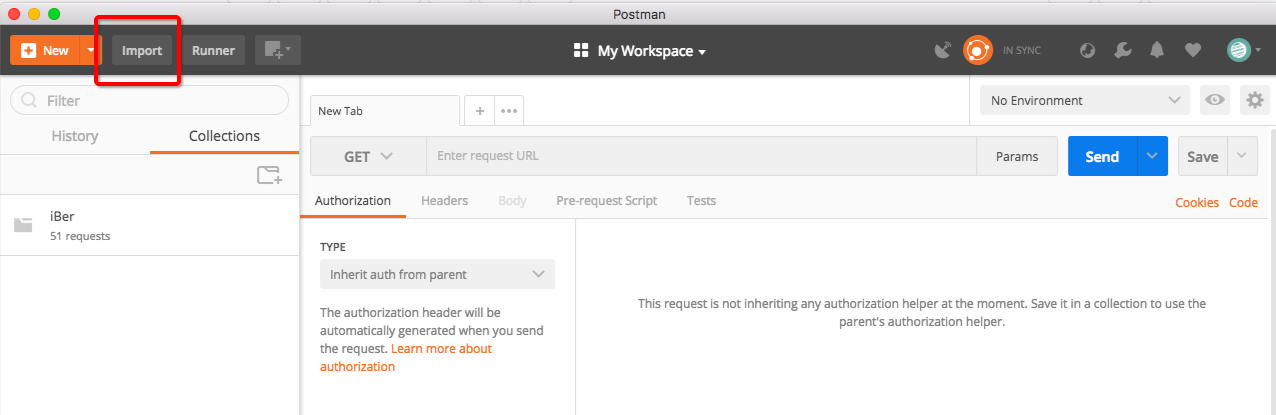This screenshot has width=1276, height=415.
Task: Open the manage environments gear icon
Action: pyautogui.click(x=1254, y=100)
